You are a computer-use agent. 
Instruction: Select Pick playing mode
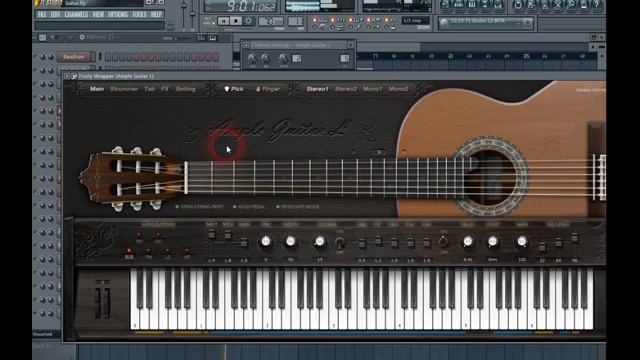tap(234, 89)
